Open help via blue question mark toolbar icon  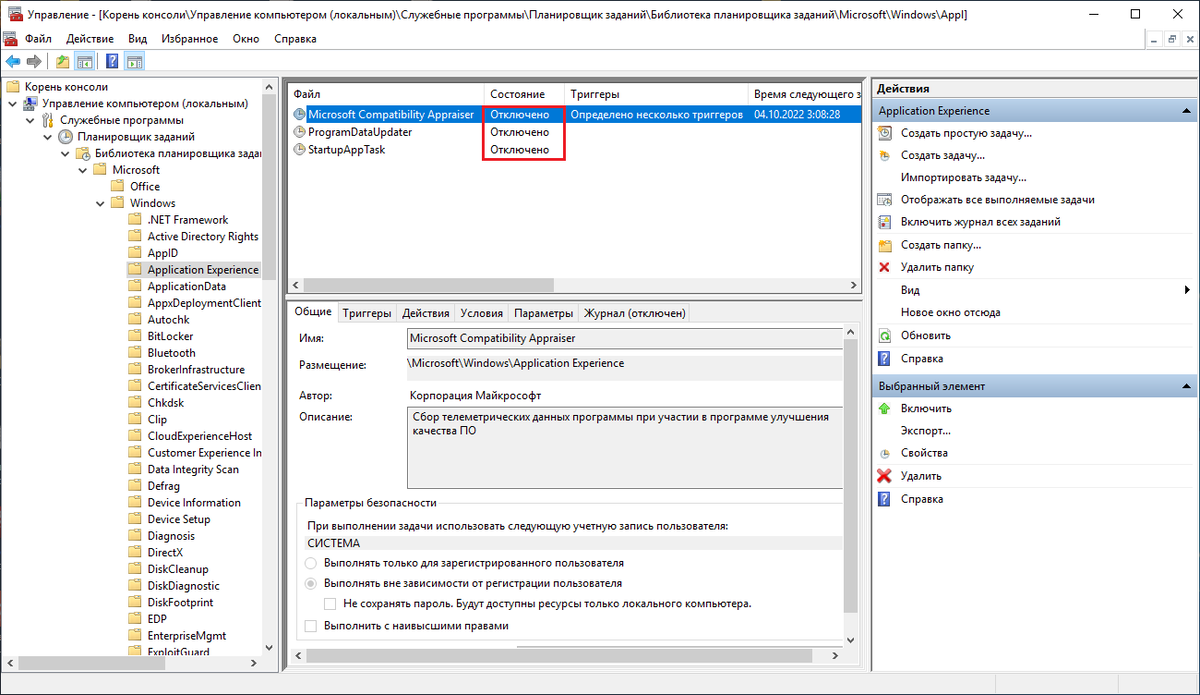[112, 62]
